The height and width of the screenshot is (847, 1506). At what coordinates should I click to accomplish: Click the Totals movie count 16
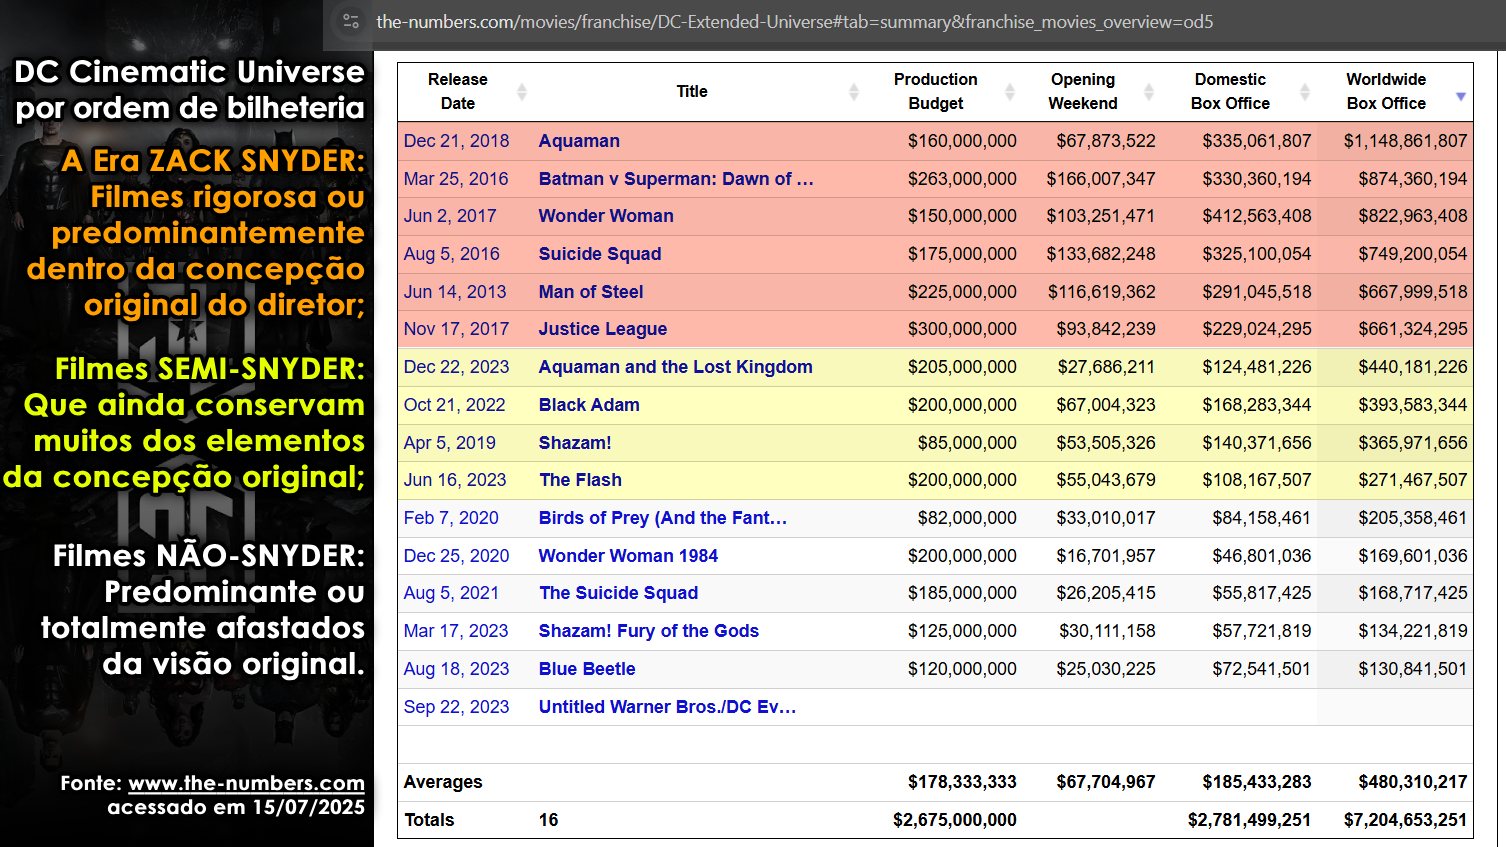pos(548,820)
